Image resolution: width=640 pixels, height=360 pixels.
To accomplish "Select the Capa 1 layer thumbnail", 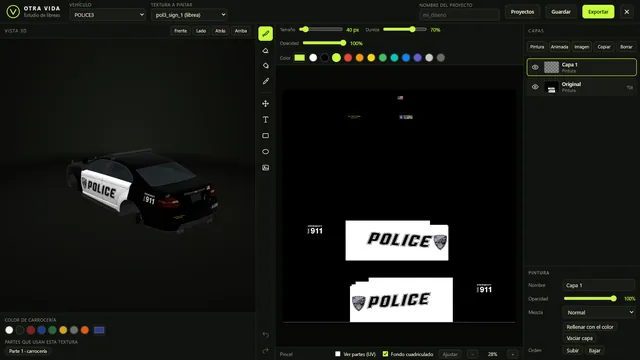I will point(551,67).
